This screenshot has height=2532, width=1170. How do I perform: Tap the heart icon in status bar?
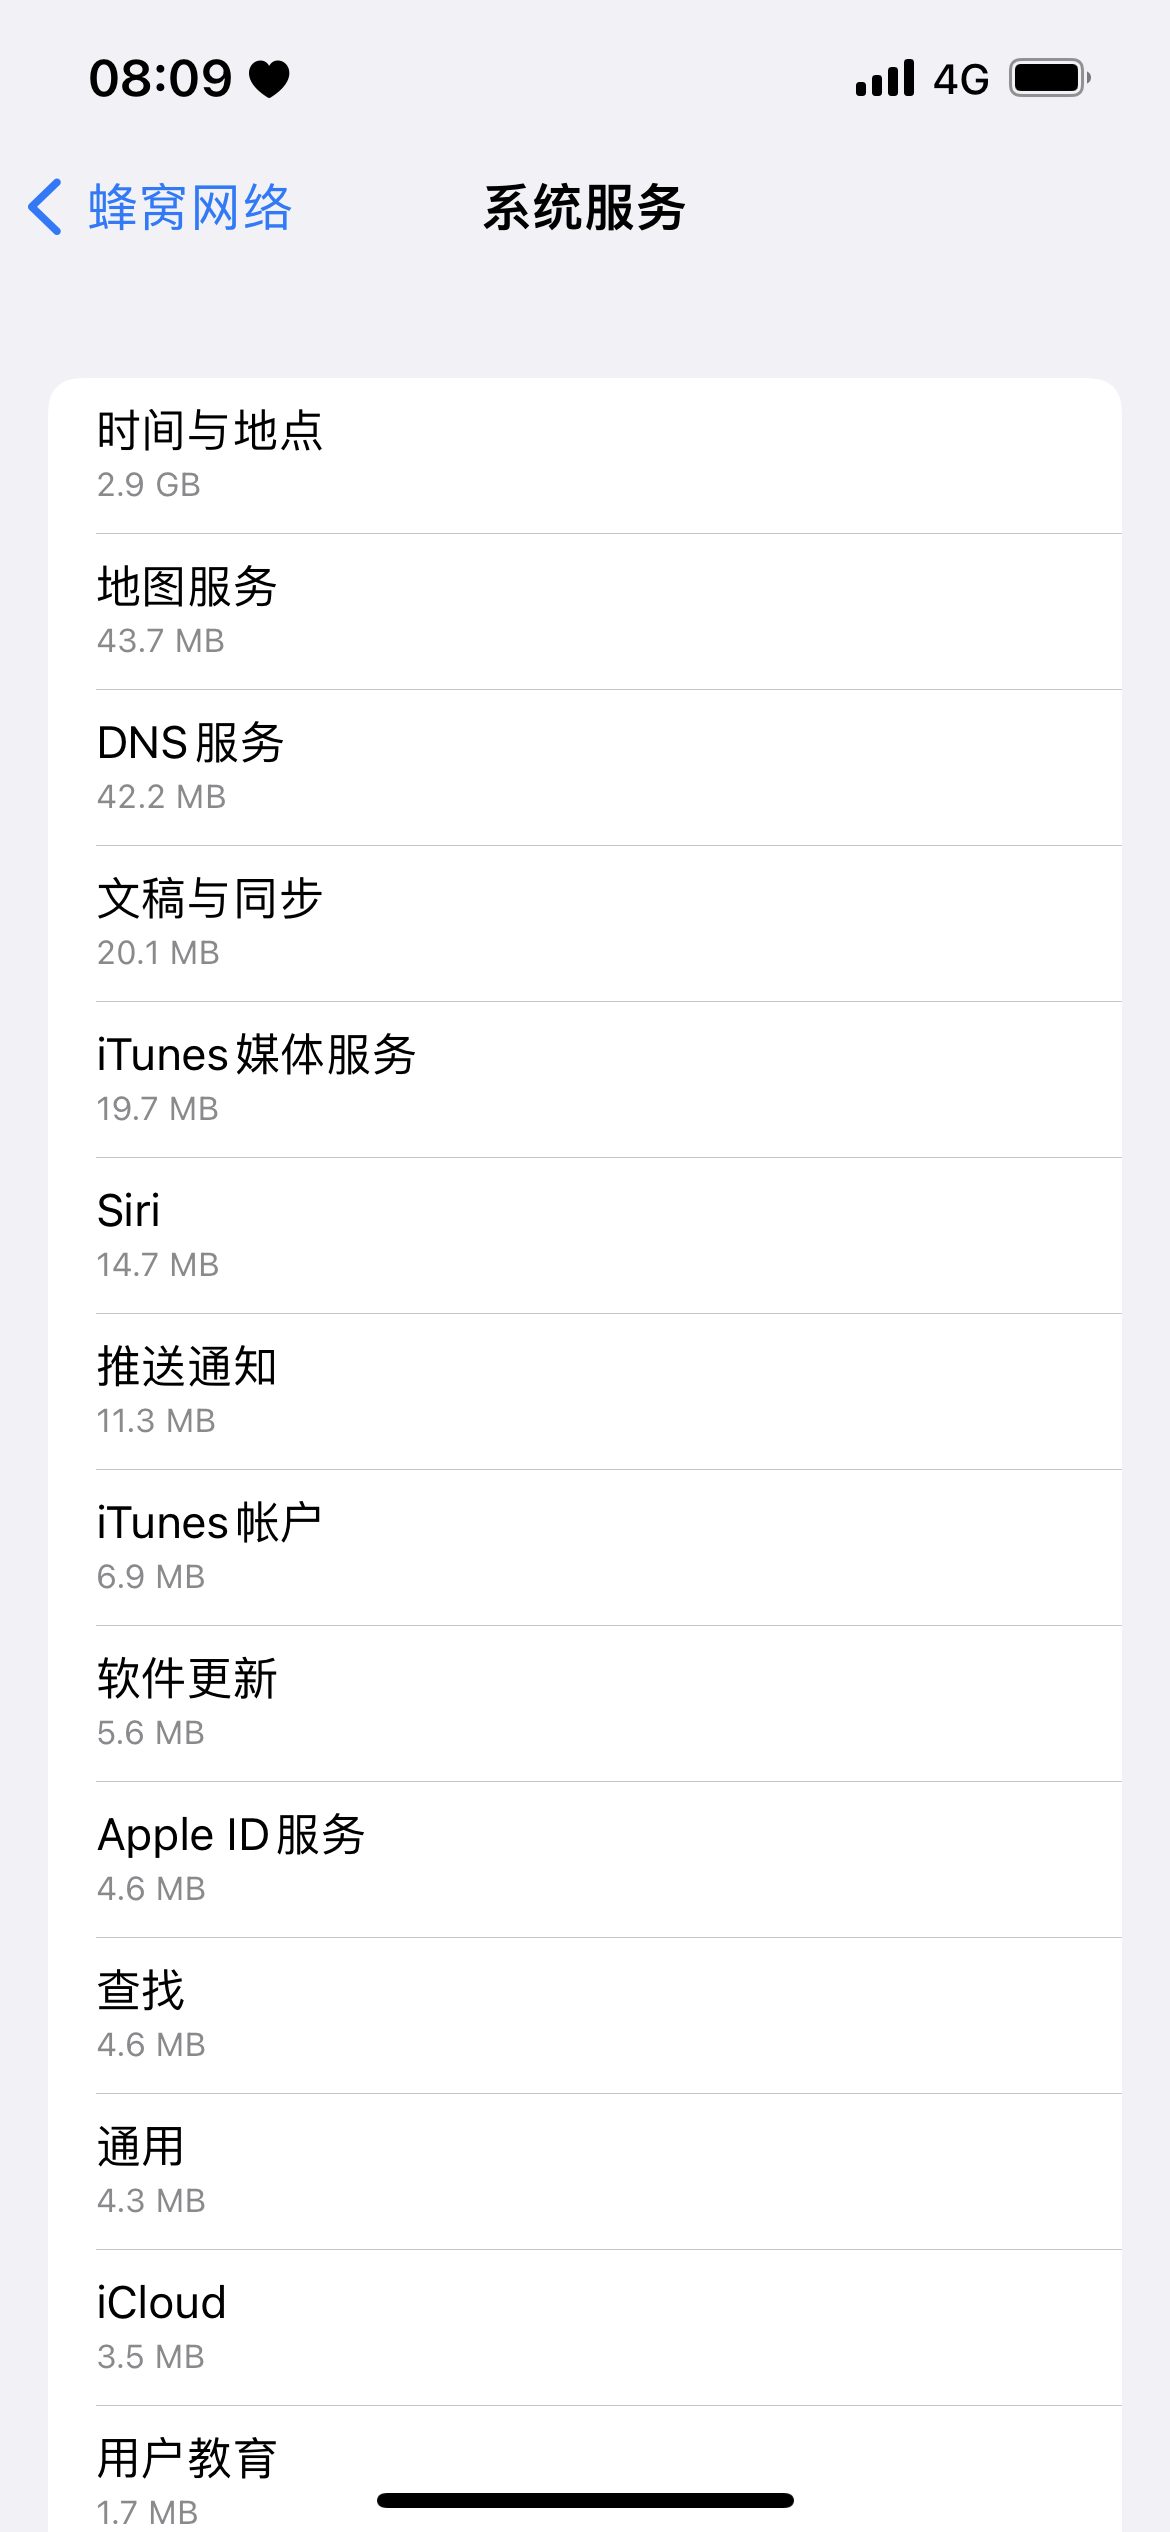(x=269, y=79)
